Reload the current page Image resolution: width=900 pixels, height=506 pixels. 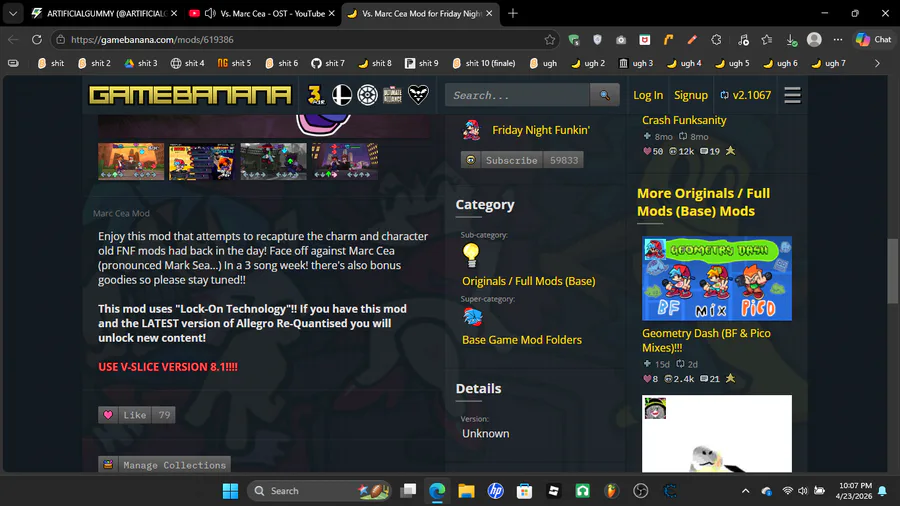pos(37,40)
